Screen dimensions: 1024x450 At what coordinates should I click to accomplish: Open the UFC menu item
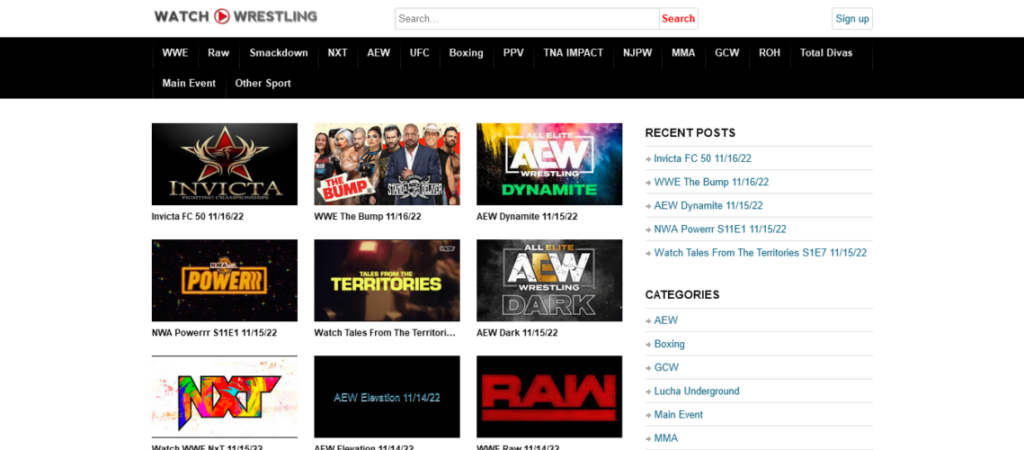tap(420, 53)
